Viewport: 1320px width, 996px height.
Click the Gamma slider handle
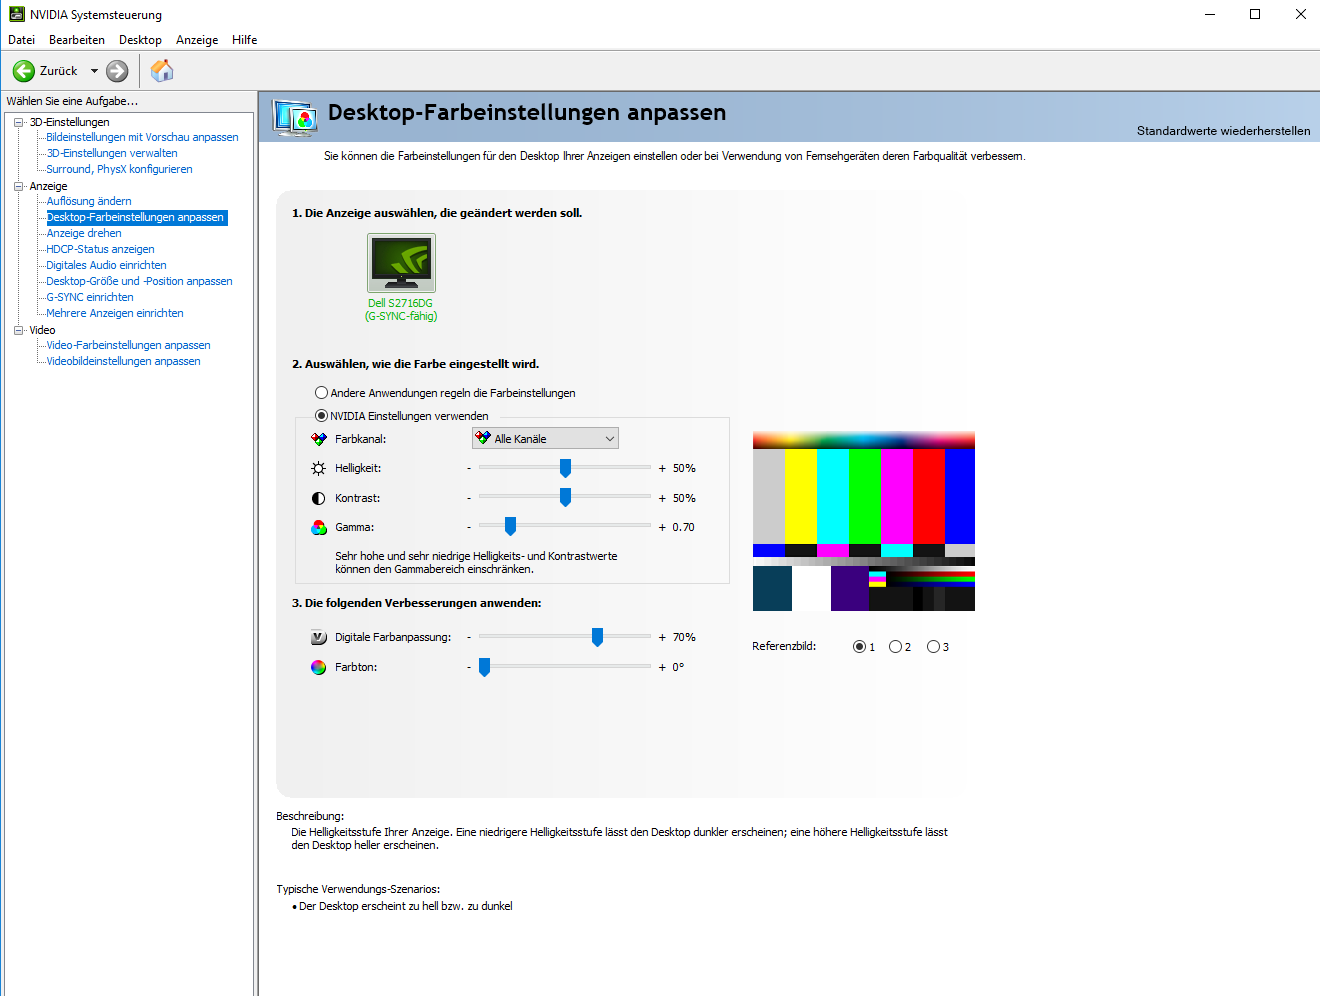[510, 526]
